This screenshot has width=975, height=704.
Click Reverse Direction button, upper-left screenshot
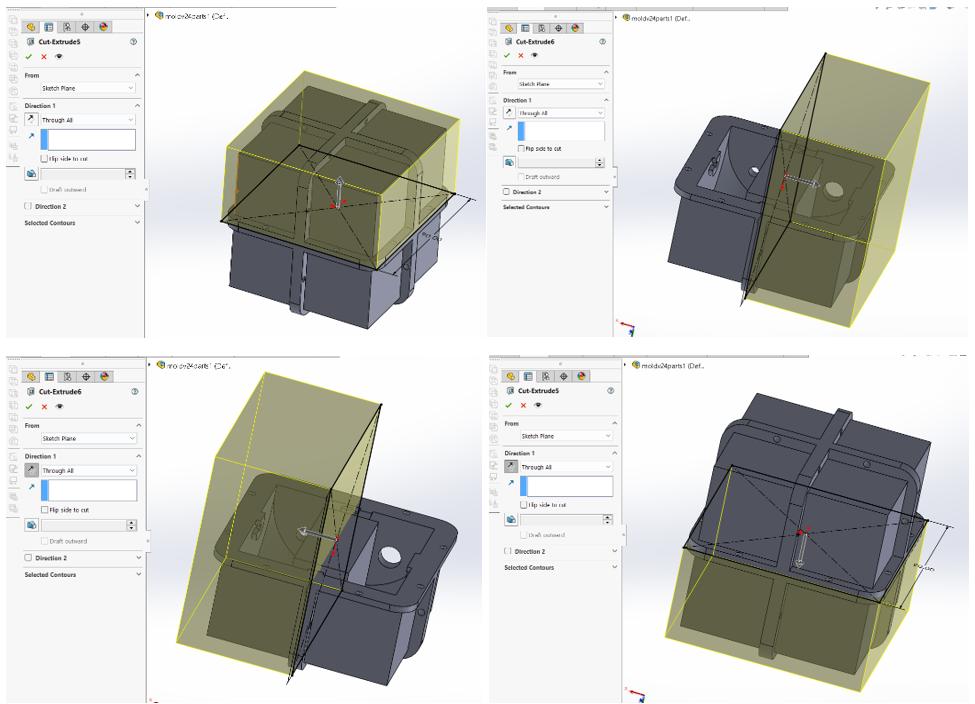point(31,119)
